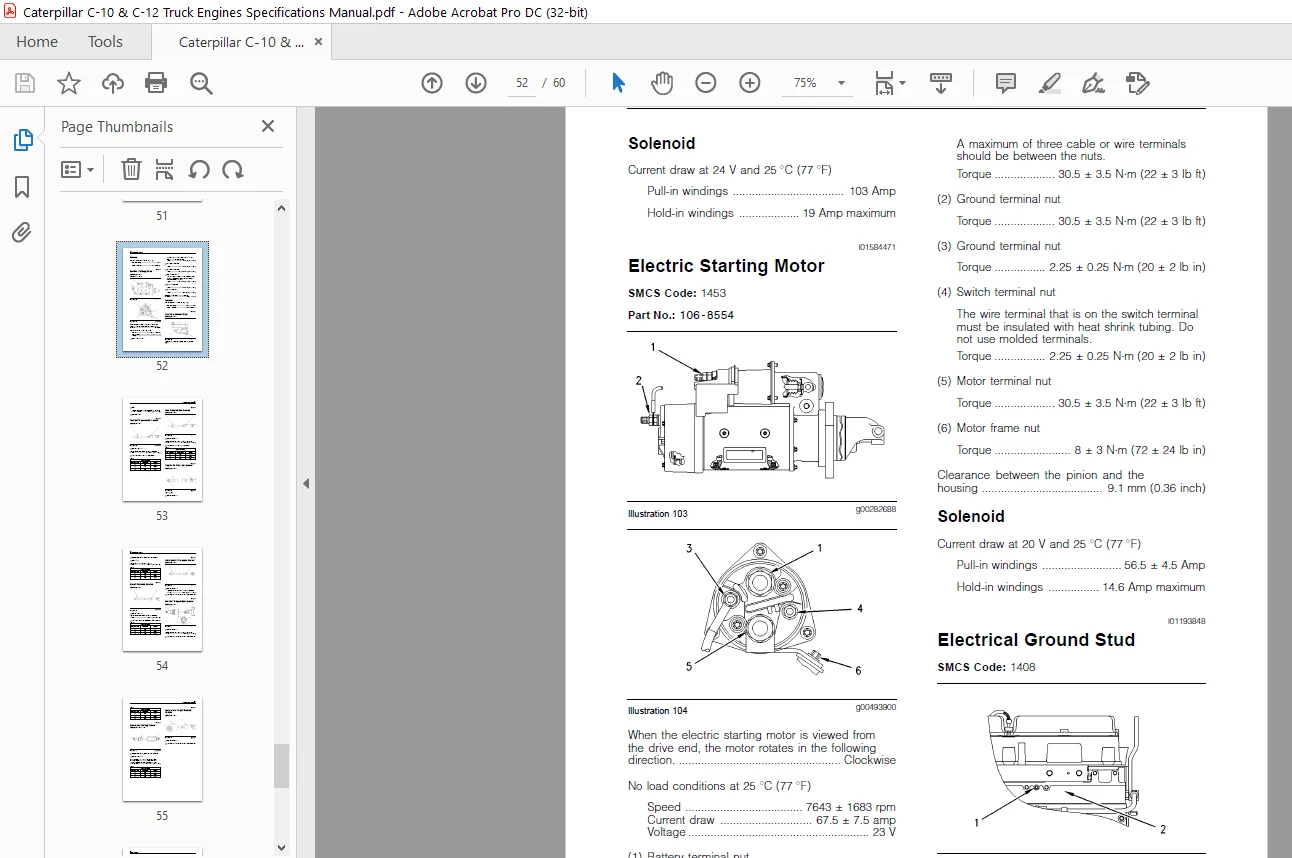Screen dimensions: 1292x858
Task: Activate the Hand pan tool
Action: coord(662,83)
